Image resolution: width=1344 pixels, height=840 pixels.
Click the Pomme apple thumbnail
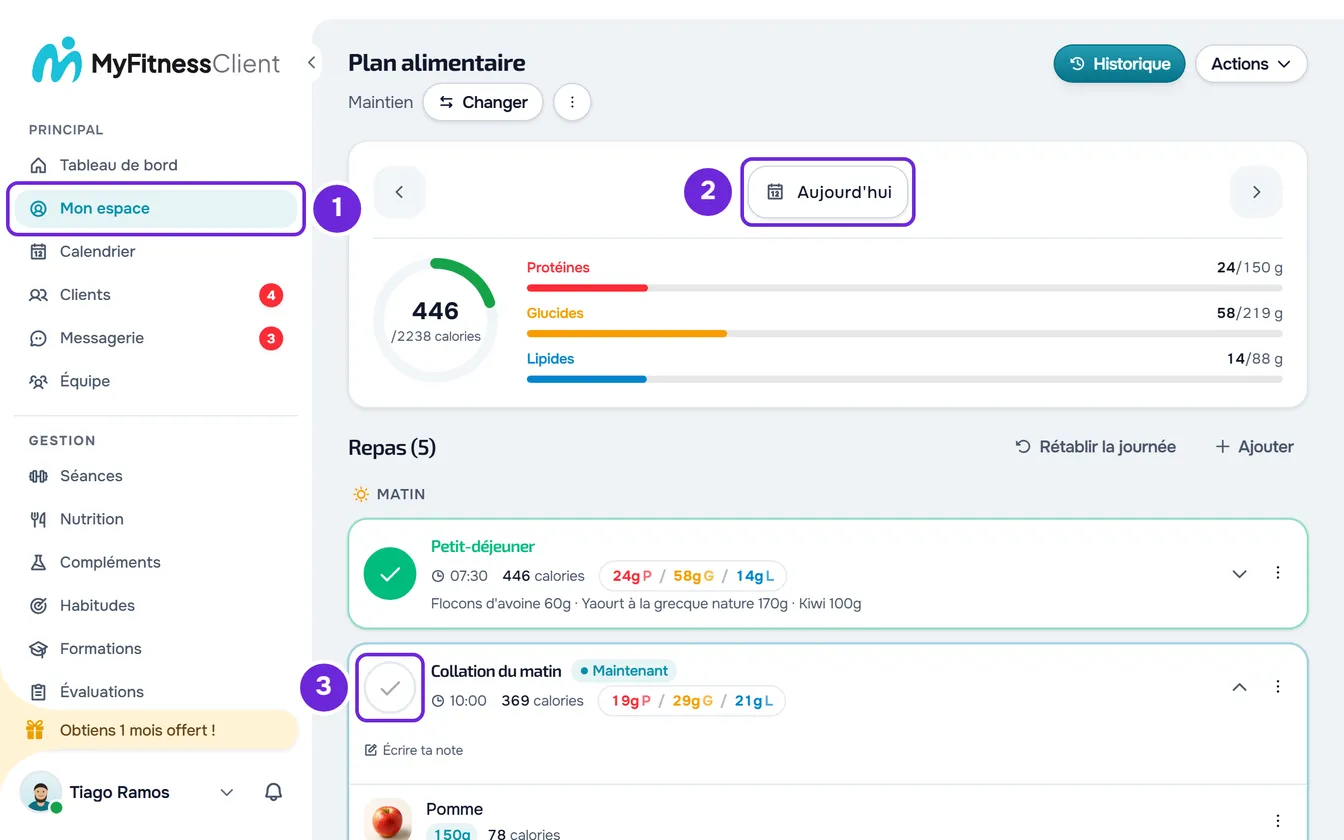coord(388,820)
